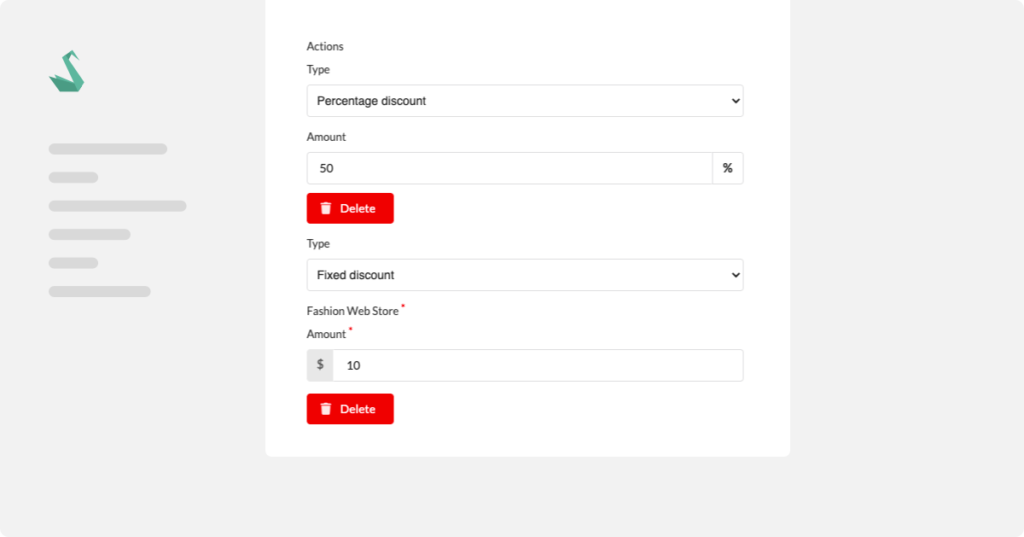Click the dollar sign prefix
The height and width of the screenshot is (537, 1024).
[x=320, y=365]
